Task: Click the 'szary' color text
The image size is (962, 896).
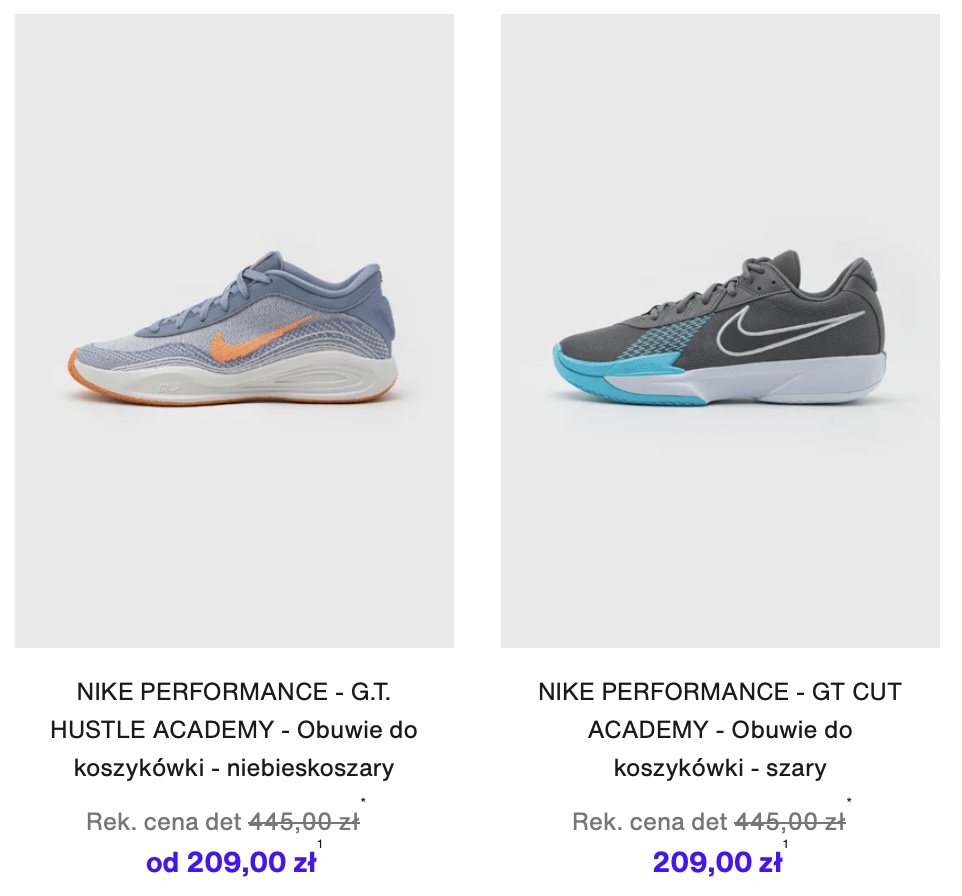Action: [x=796, y=768]
